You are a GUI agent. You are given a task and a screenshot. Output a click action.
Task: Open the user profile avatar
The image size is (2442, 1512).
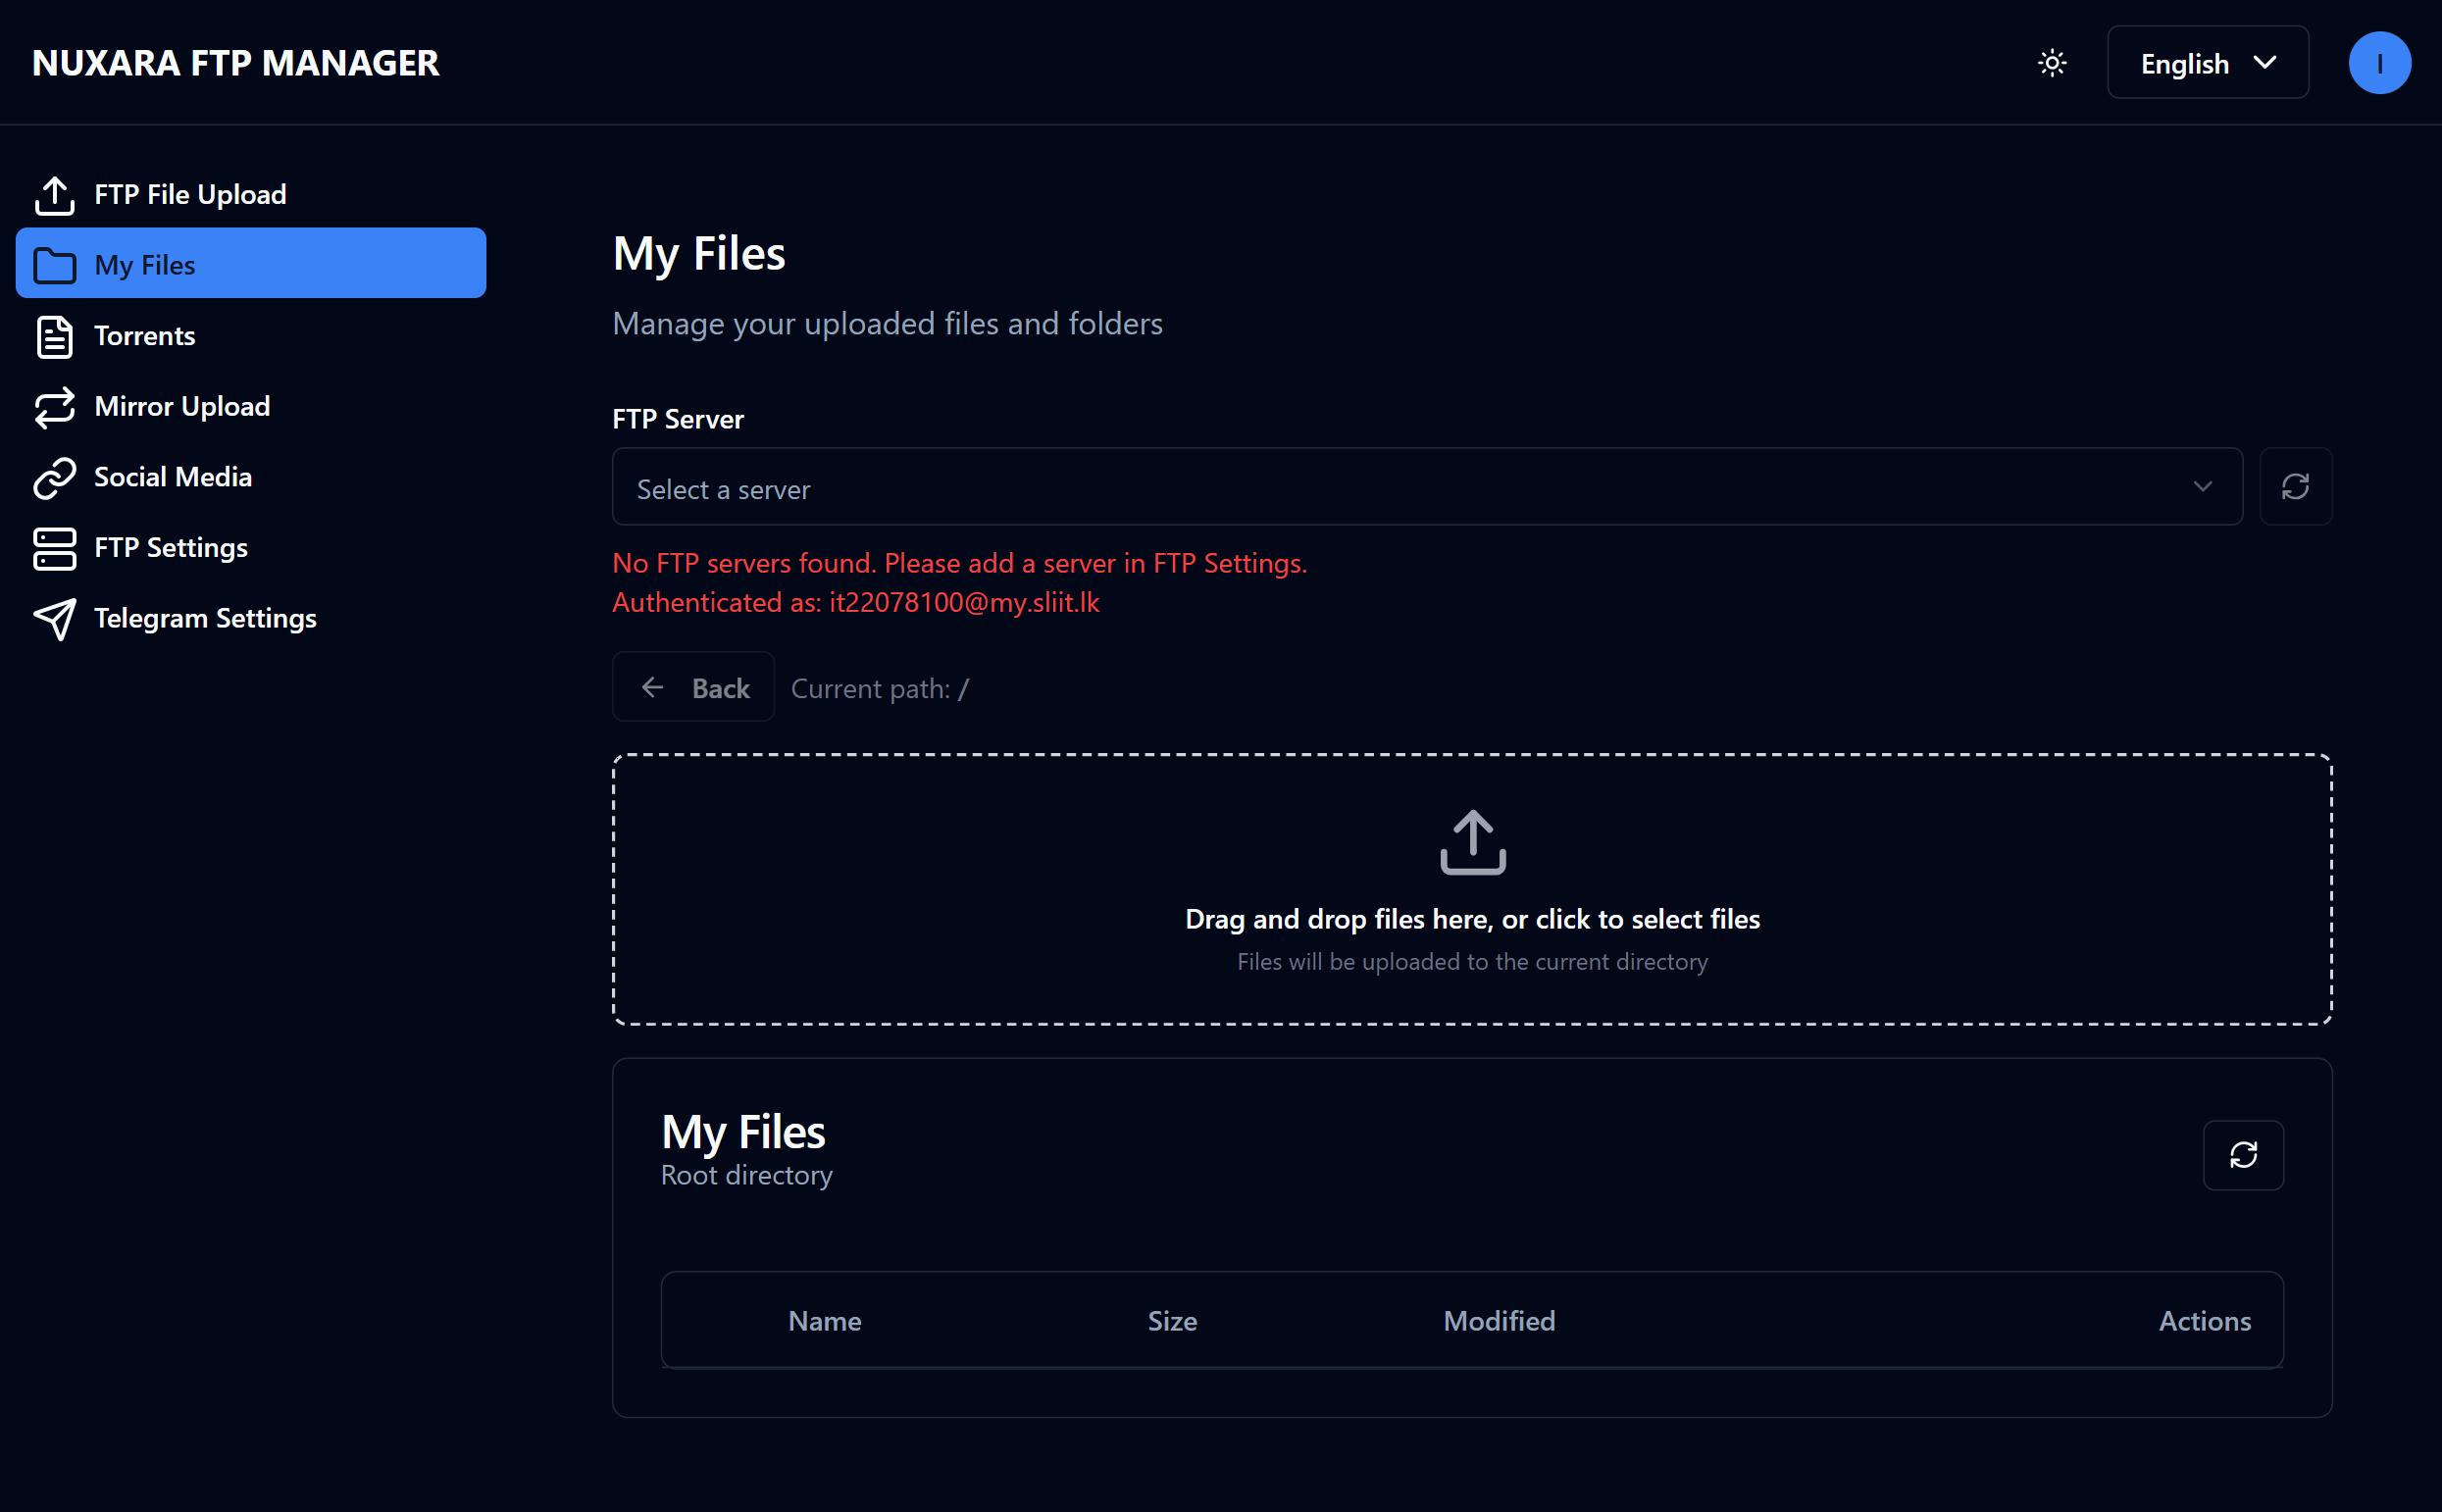click(2380, 62)
